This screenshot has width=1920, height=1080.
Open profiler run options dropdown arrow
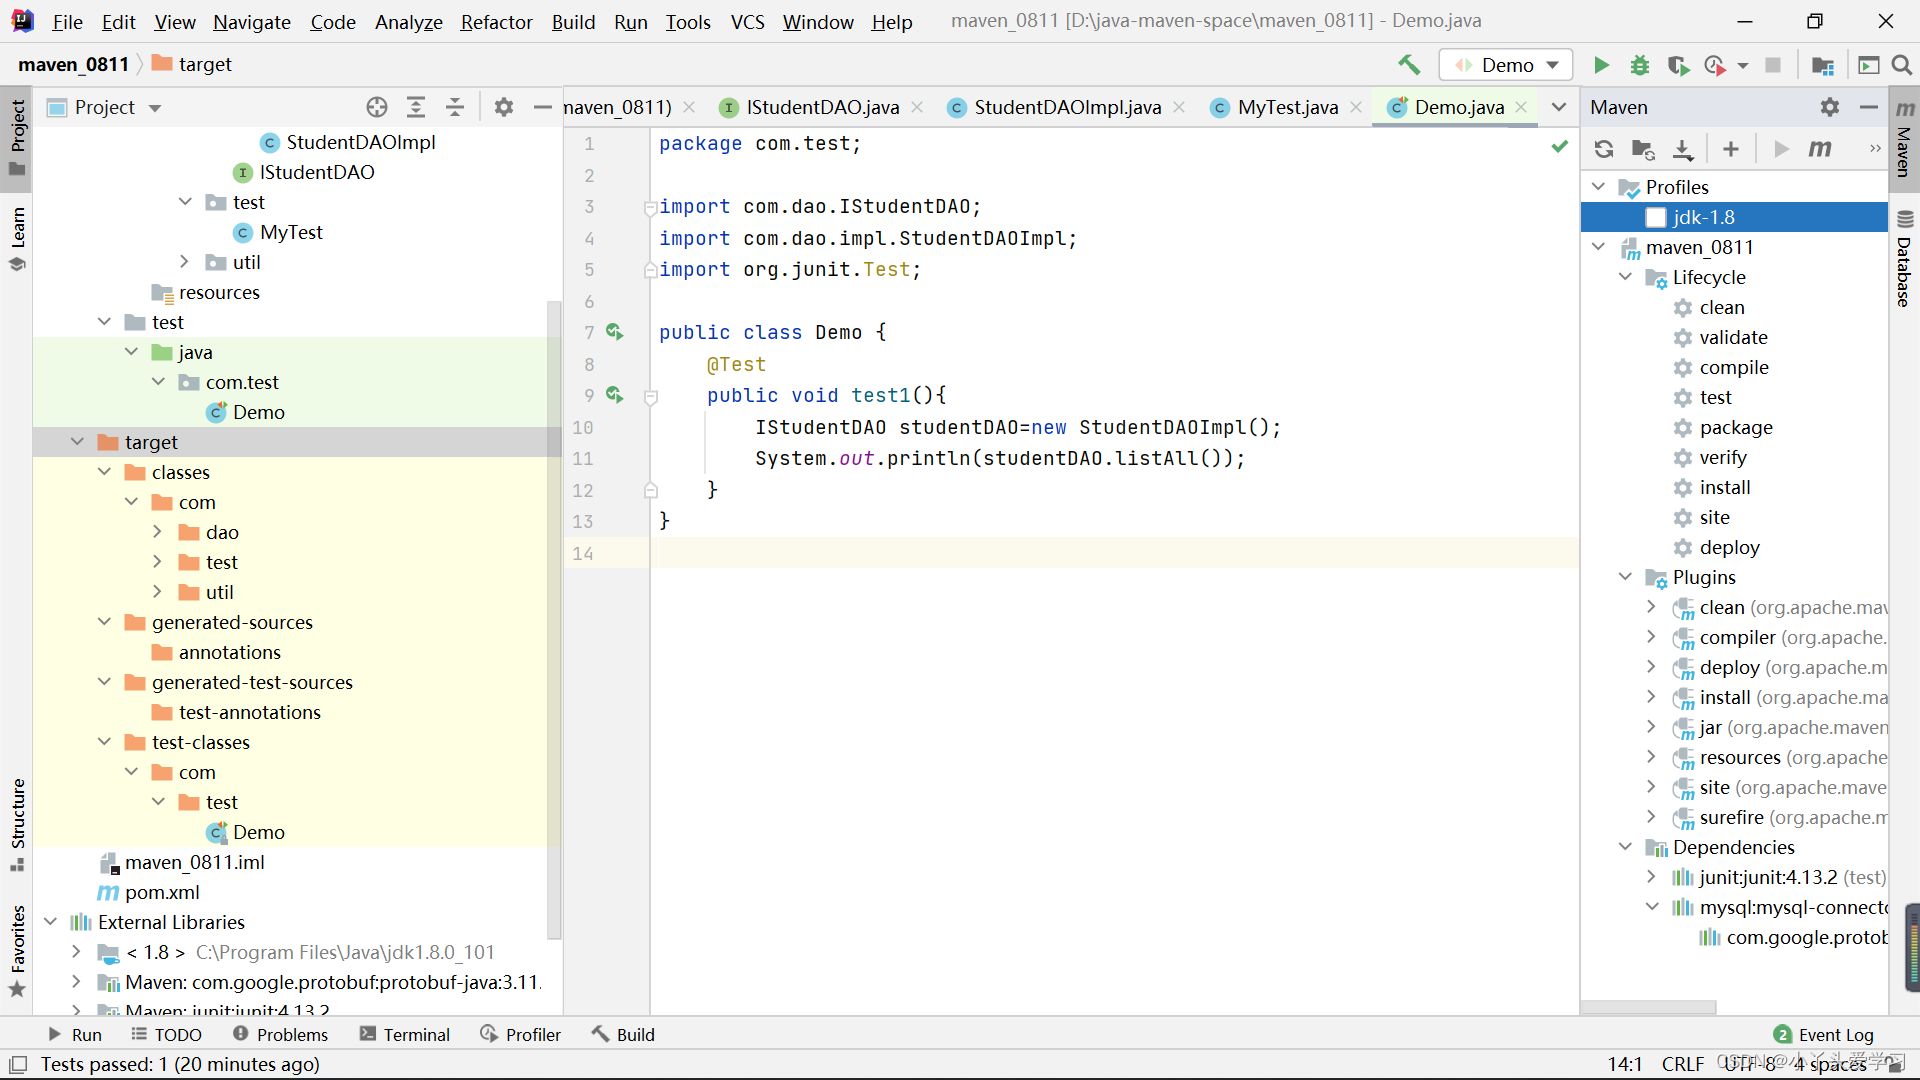point(1743,65)
